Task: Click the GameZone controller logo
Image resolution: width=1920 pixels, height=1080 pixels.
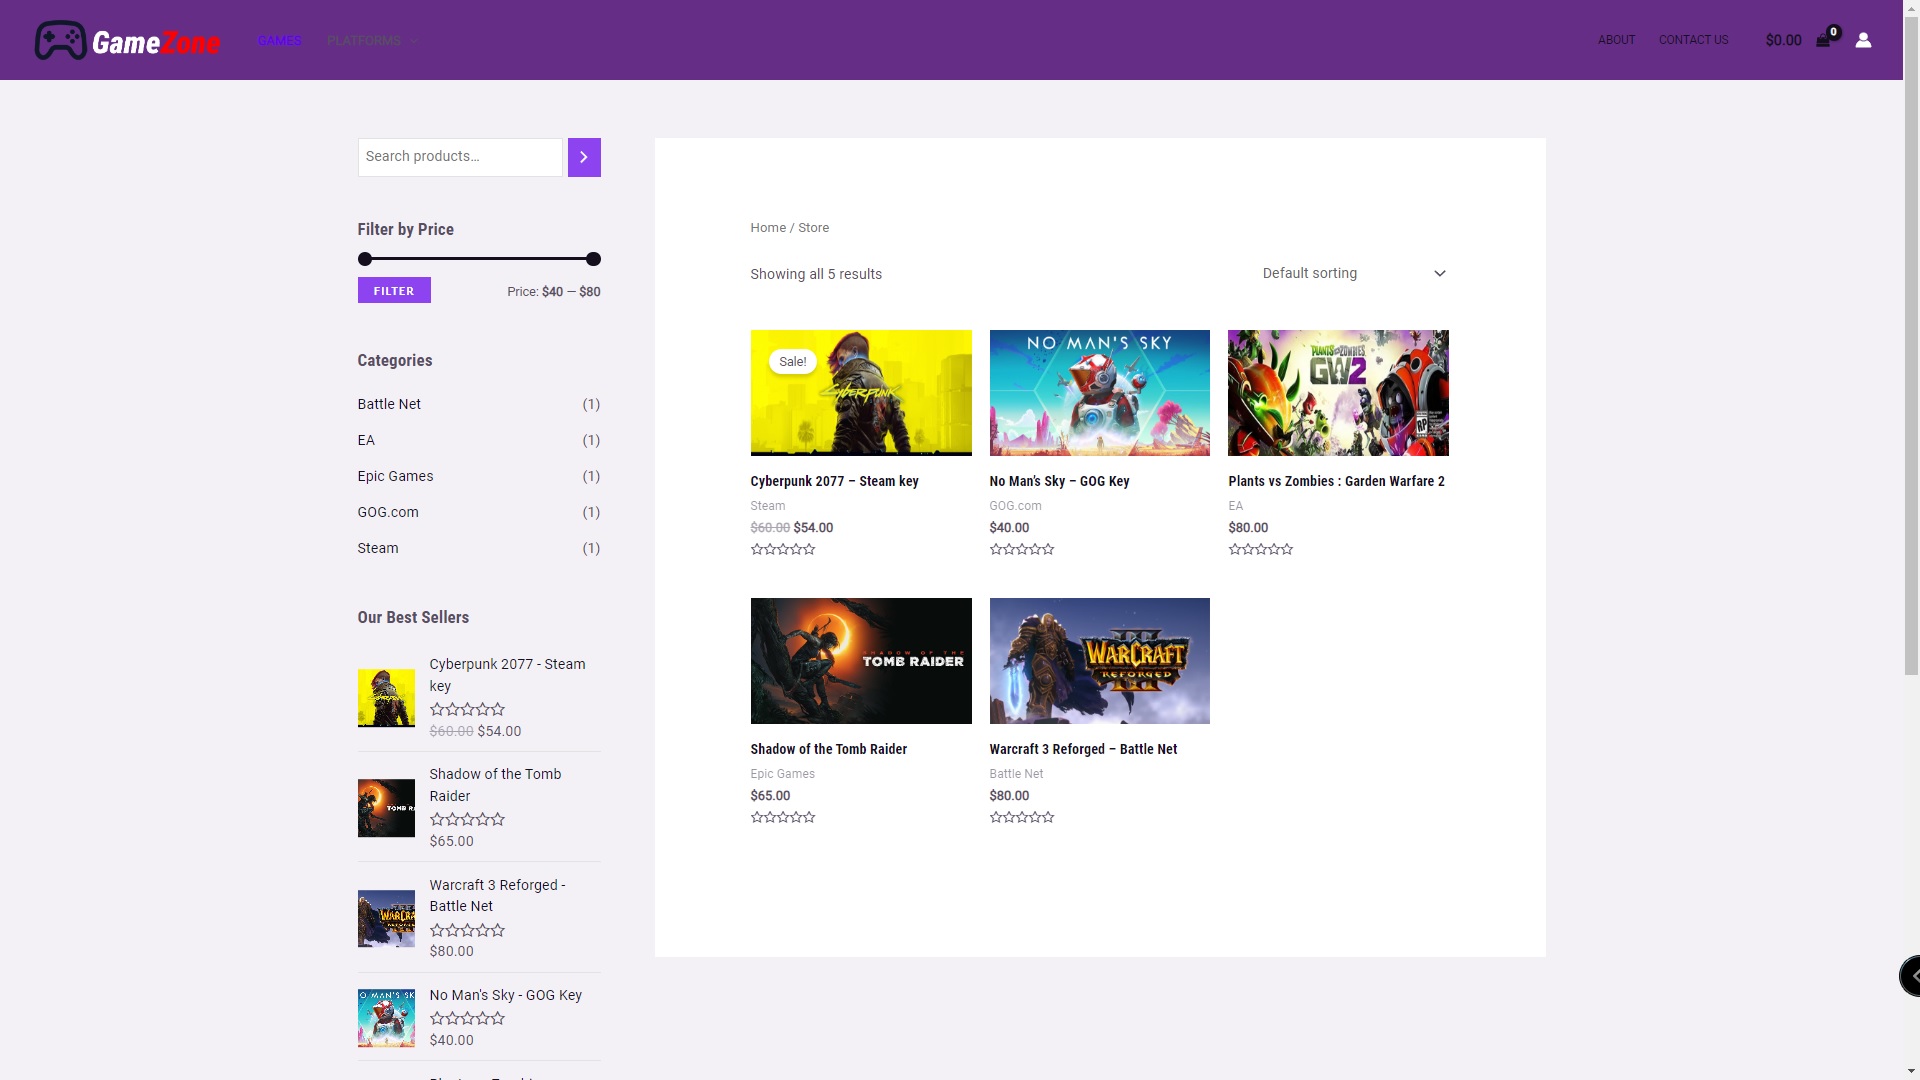Action: (61, 41)
